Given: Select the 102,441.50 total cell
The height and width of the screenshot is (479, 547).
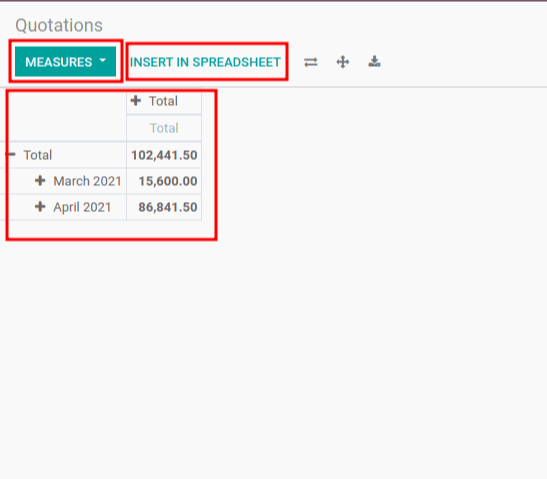Looking at the screenshot, I should coord(164,155).
